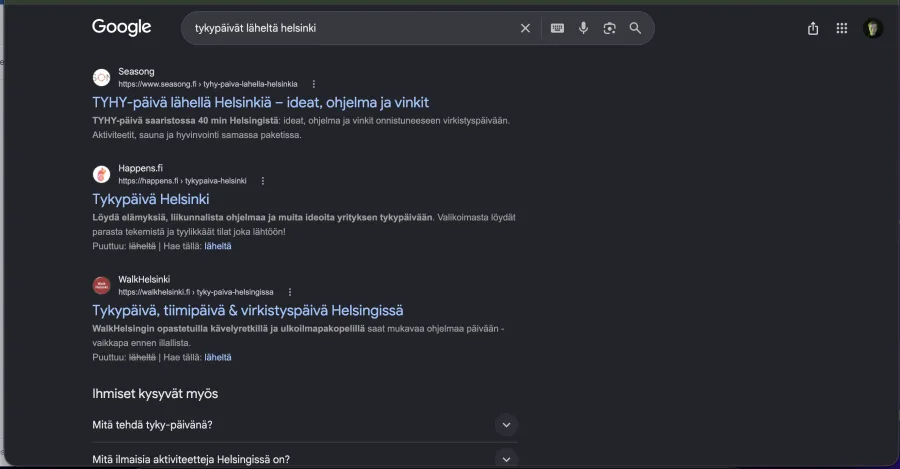
Task: Open the Google apps grid
Action: 841,28
